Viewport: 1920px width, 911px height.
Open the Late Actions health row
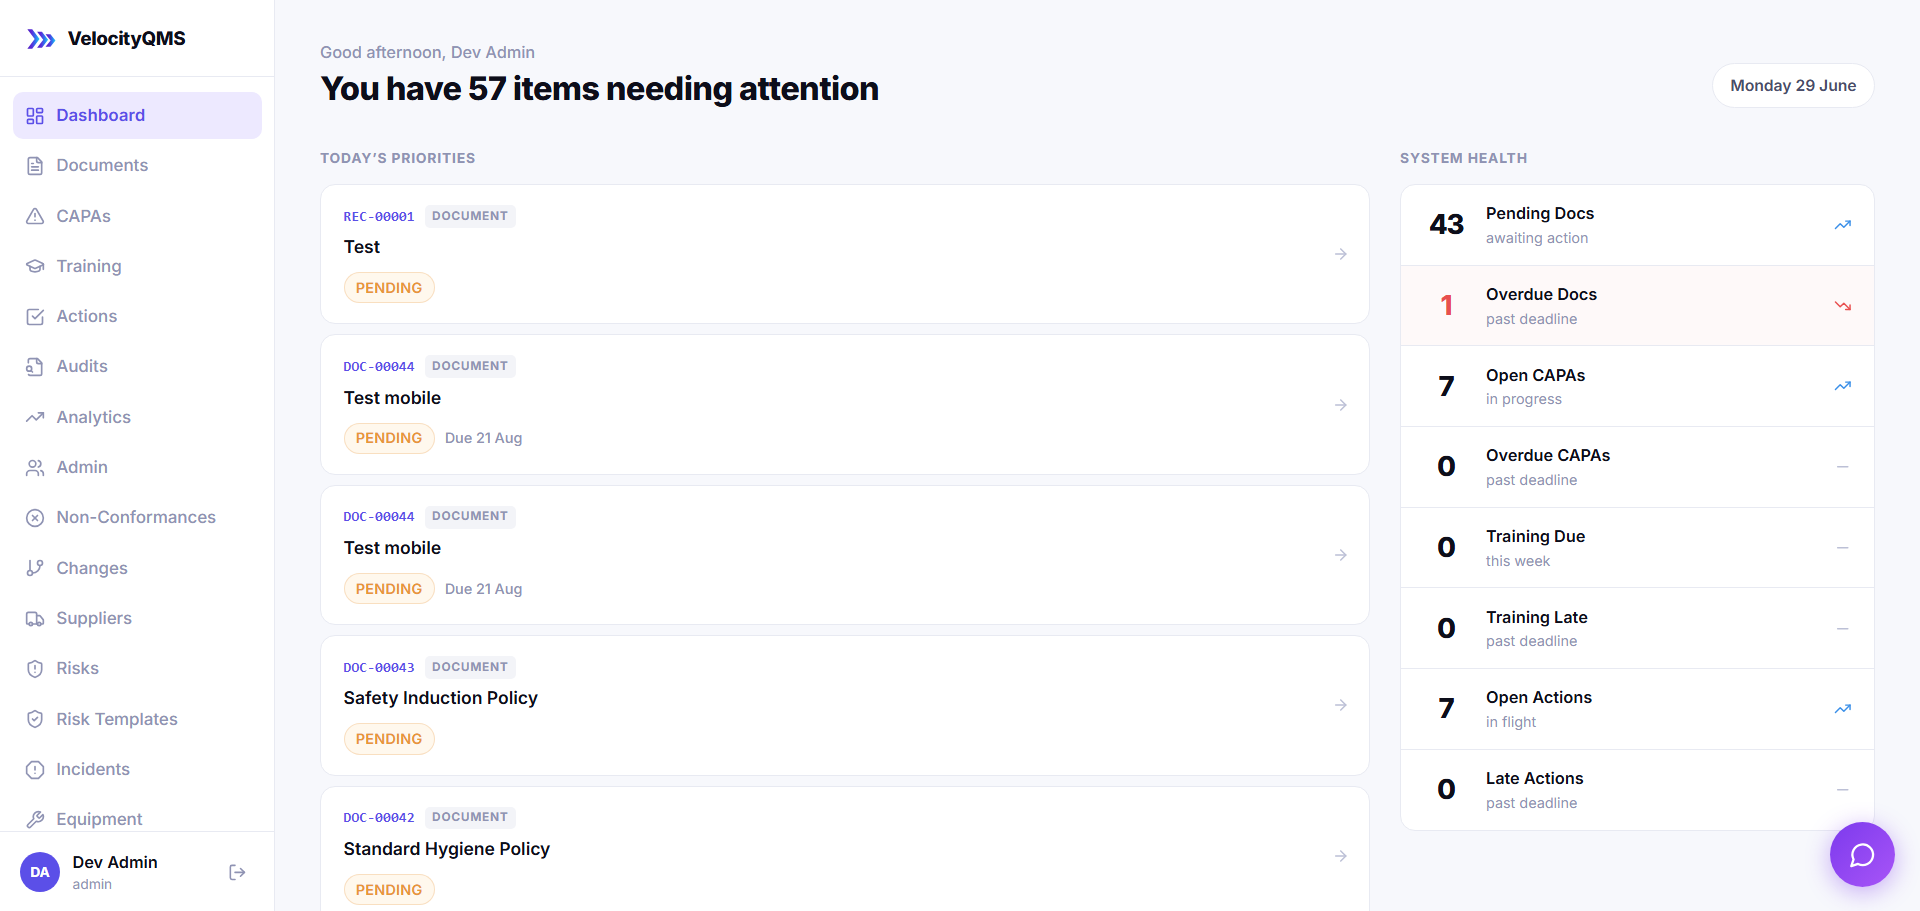1637,790
